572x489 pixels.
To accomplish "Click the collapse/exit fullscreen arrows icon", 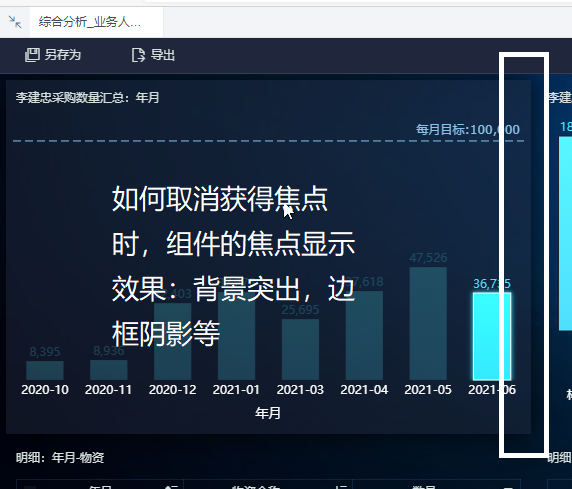I will point(15,22).
